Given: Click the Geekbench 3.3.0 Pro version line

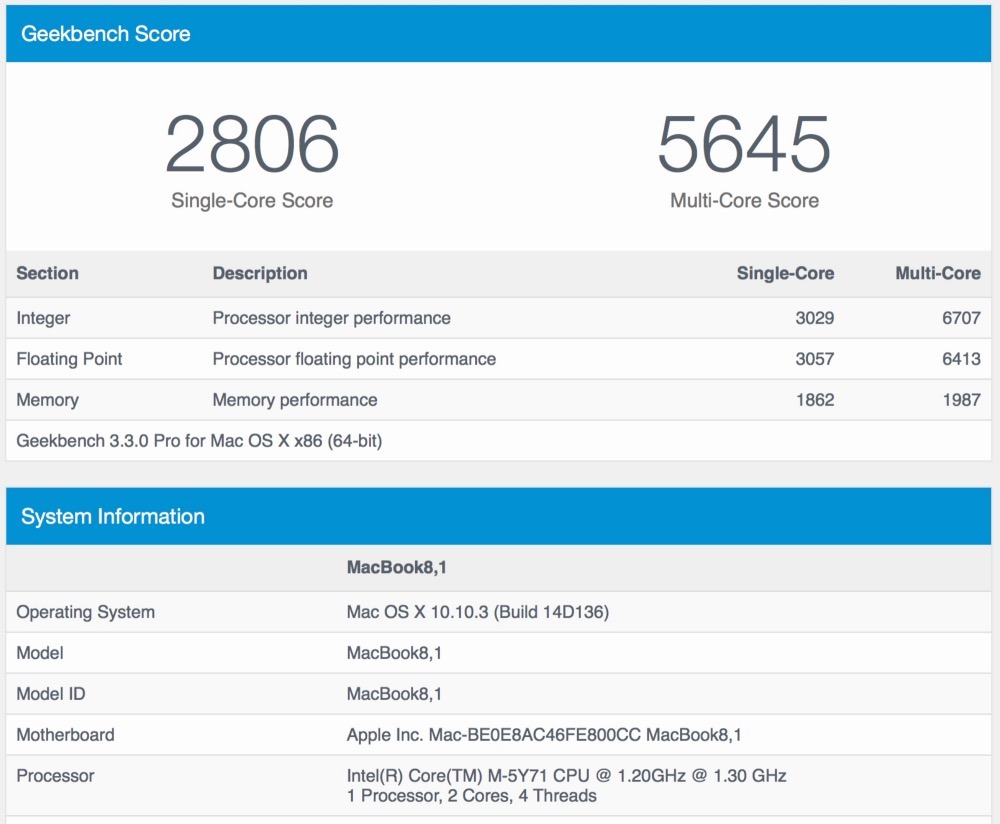Looking at the screenshot, I should 199,441.
